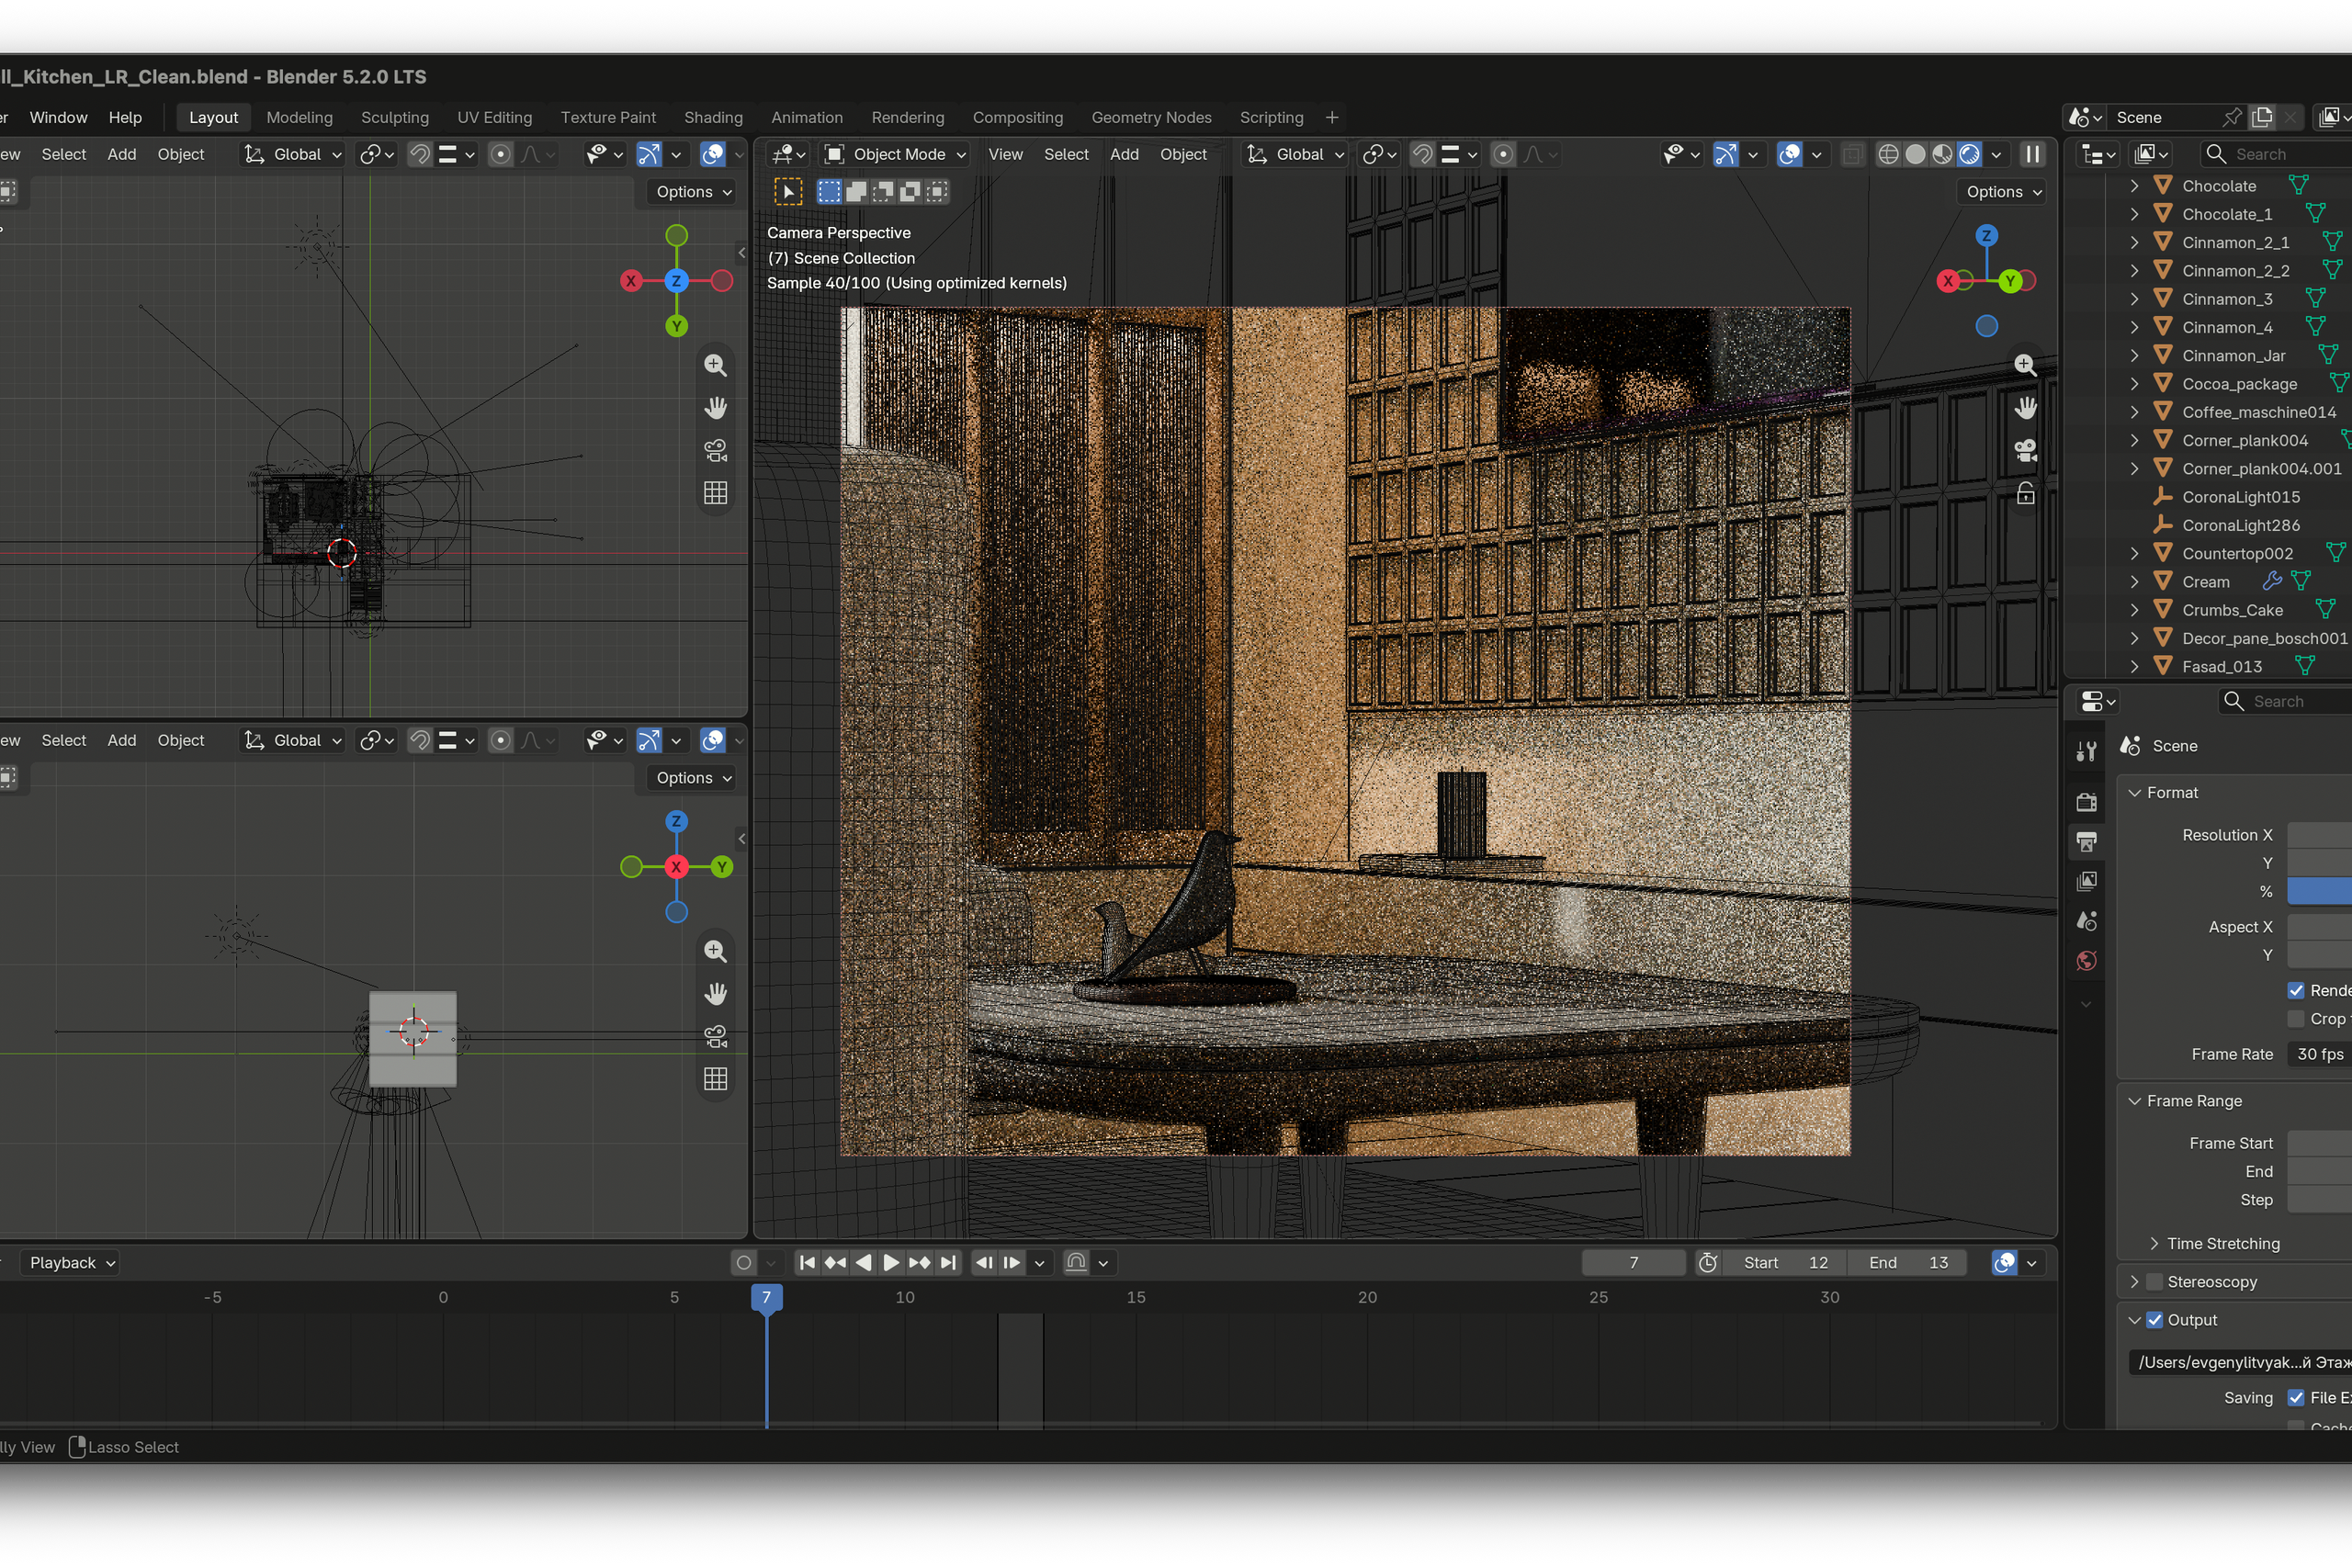2352x1568 pixels.
Task: Select Coffee_maschine014 in the outliner
Action: [x=2258, y=412]
